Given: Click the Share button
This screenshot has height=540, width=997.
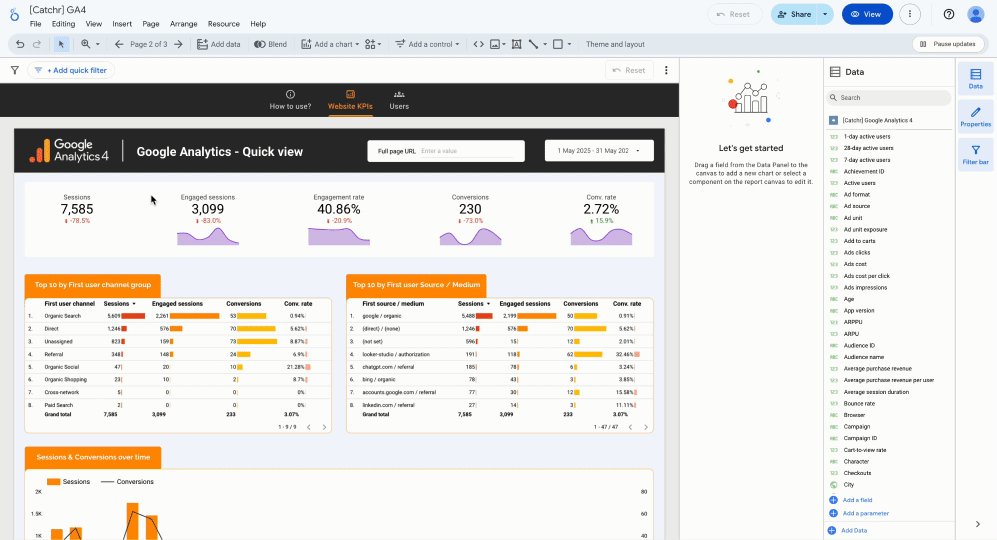Looking at the screenshot, I should tap(794, 14).
